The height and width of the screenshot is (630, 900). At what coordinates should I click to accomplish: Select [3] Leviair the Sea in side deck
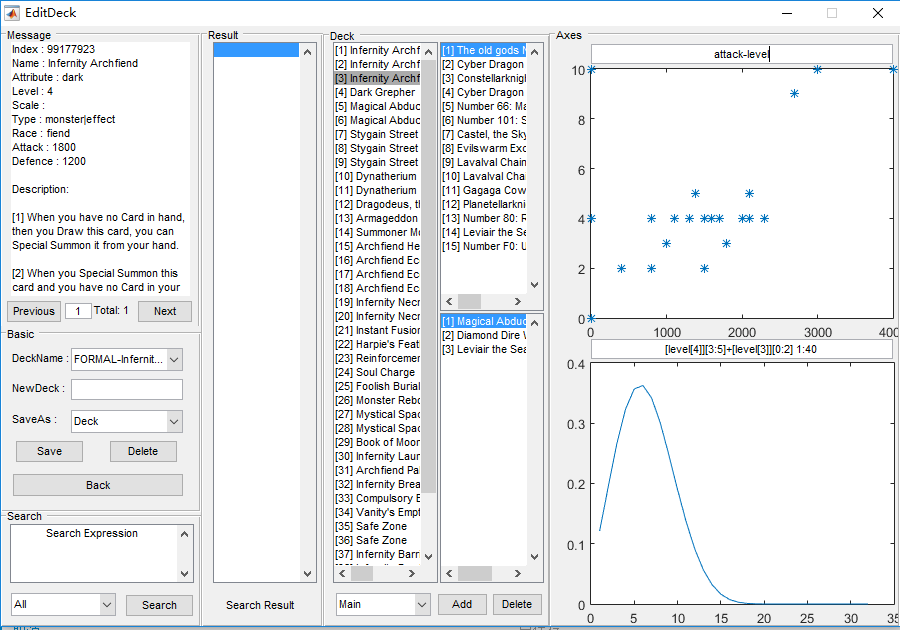coord(484,349)
